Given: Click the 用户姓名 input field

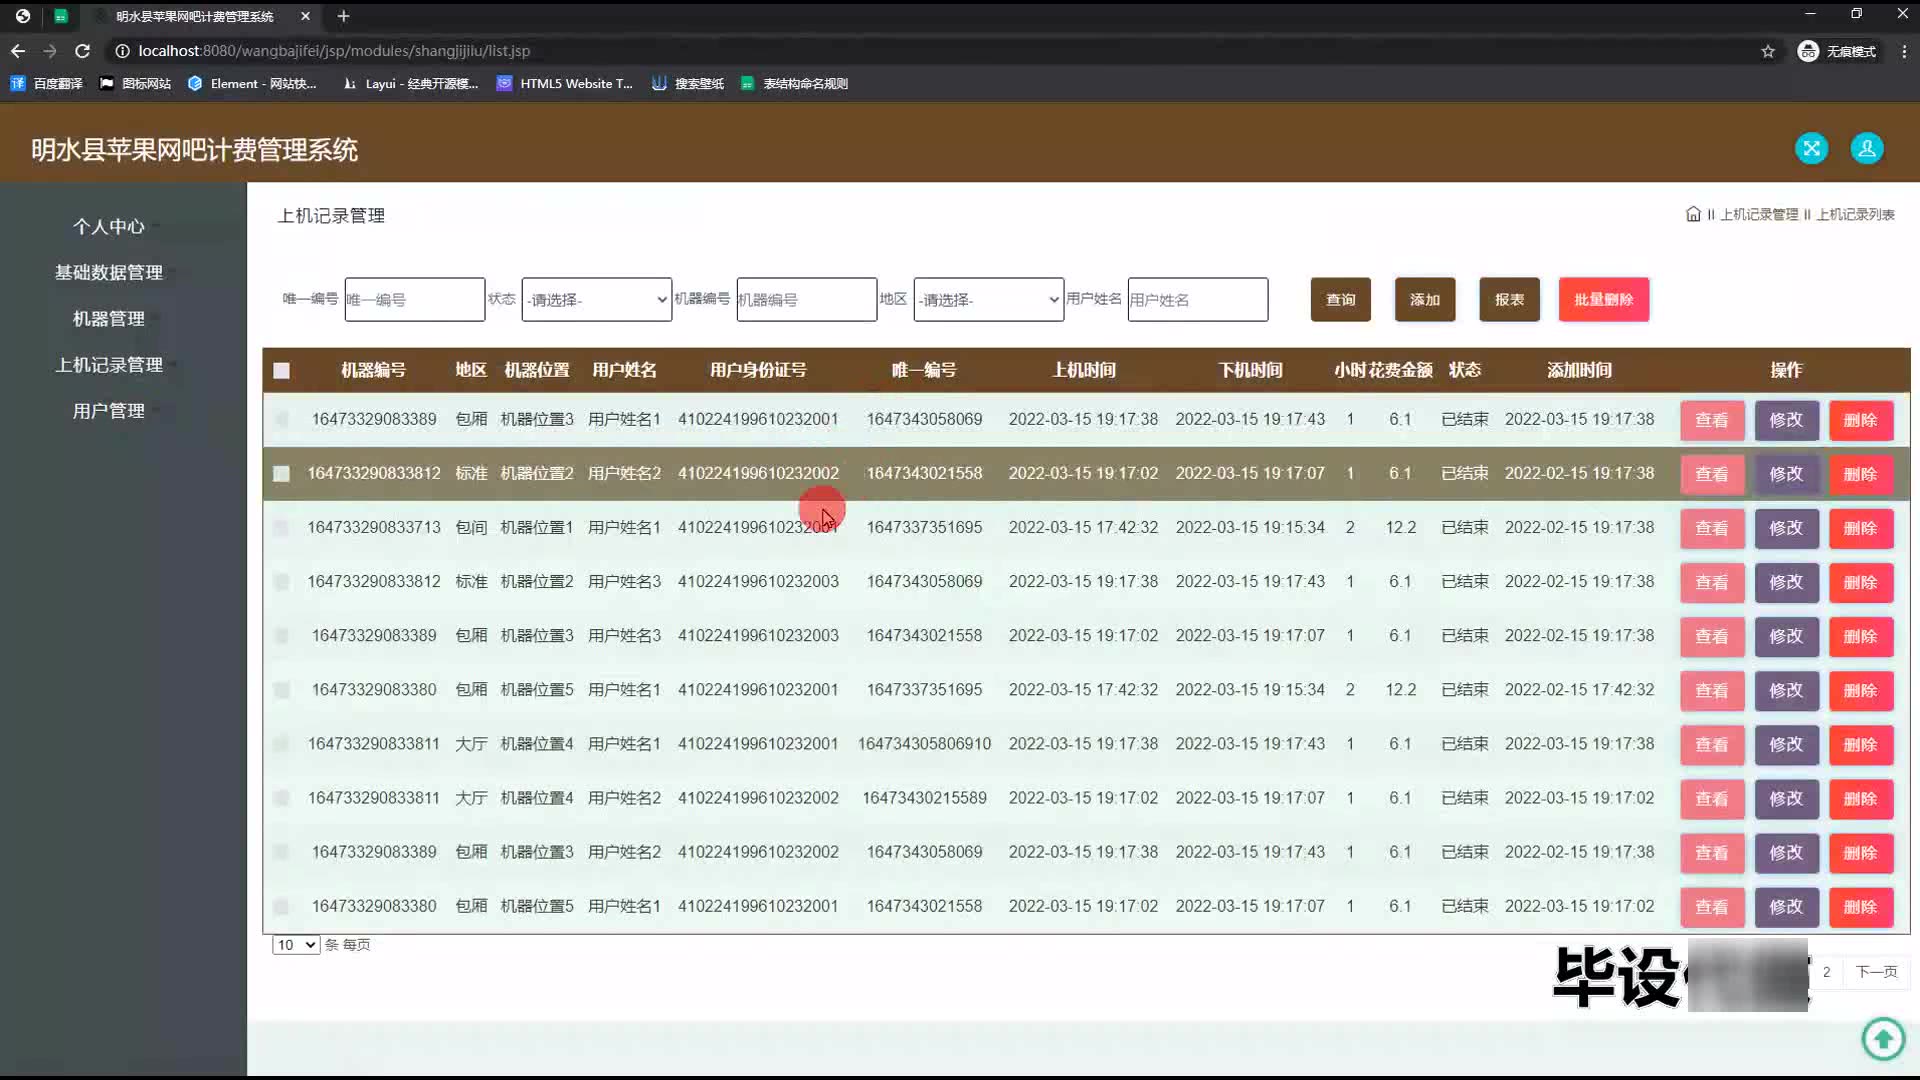Looking at the screenshot, I should pyautogui.click(x=1197, y=300).
